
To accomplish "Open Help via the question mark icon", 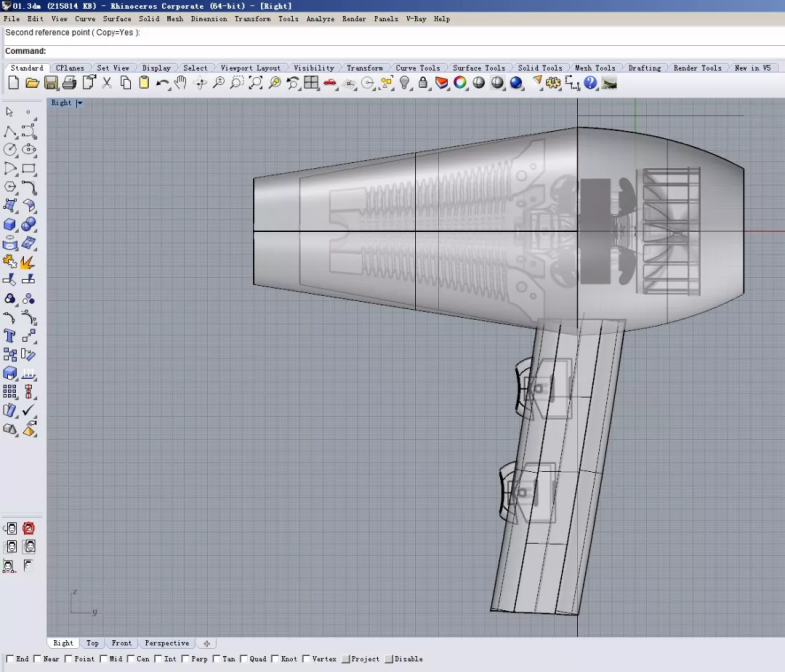I will point(590,83).
